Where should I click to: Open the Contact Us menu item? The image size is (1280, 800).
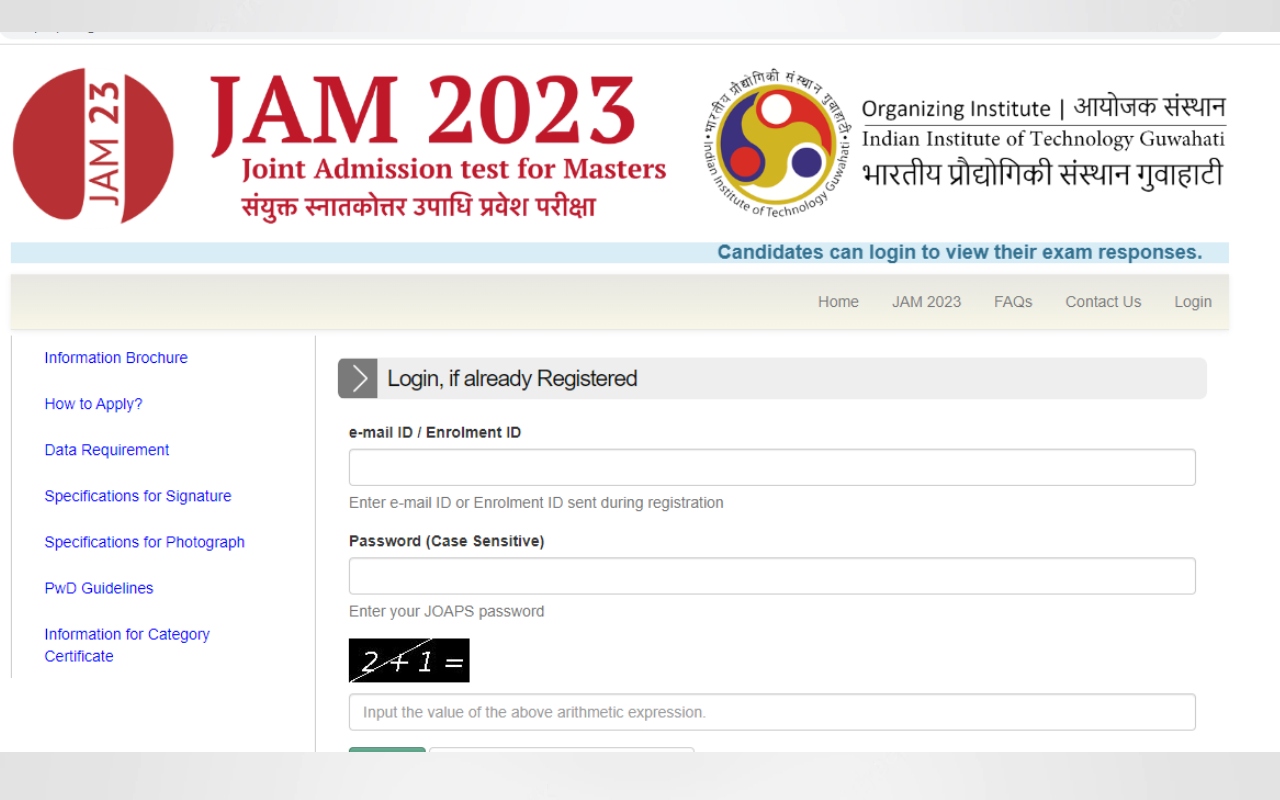pyautogui.click(x=1103, y=302)
